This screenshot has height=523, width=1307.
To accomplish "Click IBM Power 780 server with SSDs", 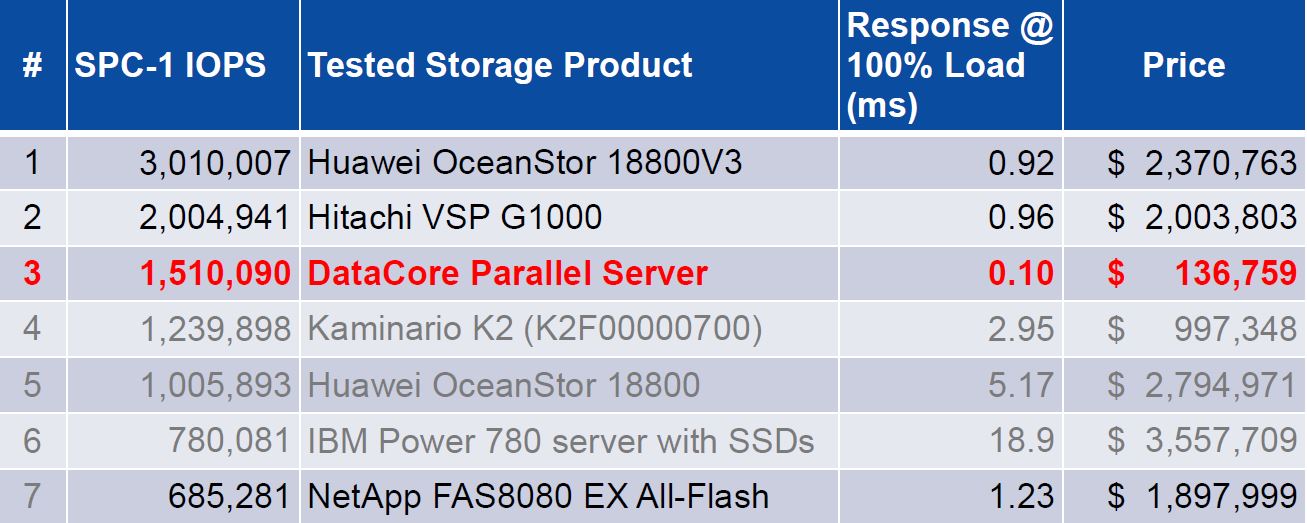I will click(561, 440).
